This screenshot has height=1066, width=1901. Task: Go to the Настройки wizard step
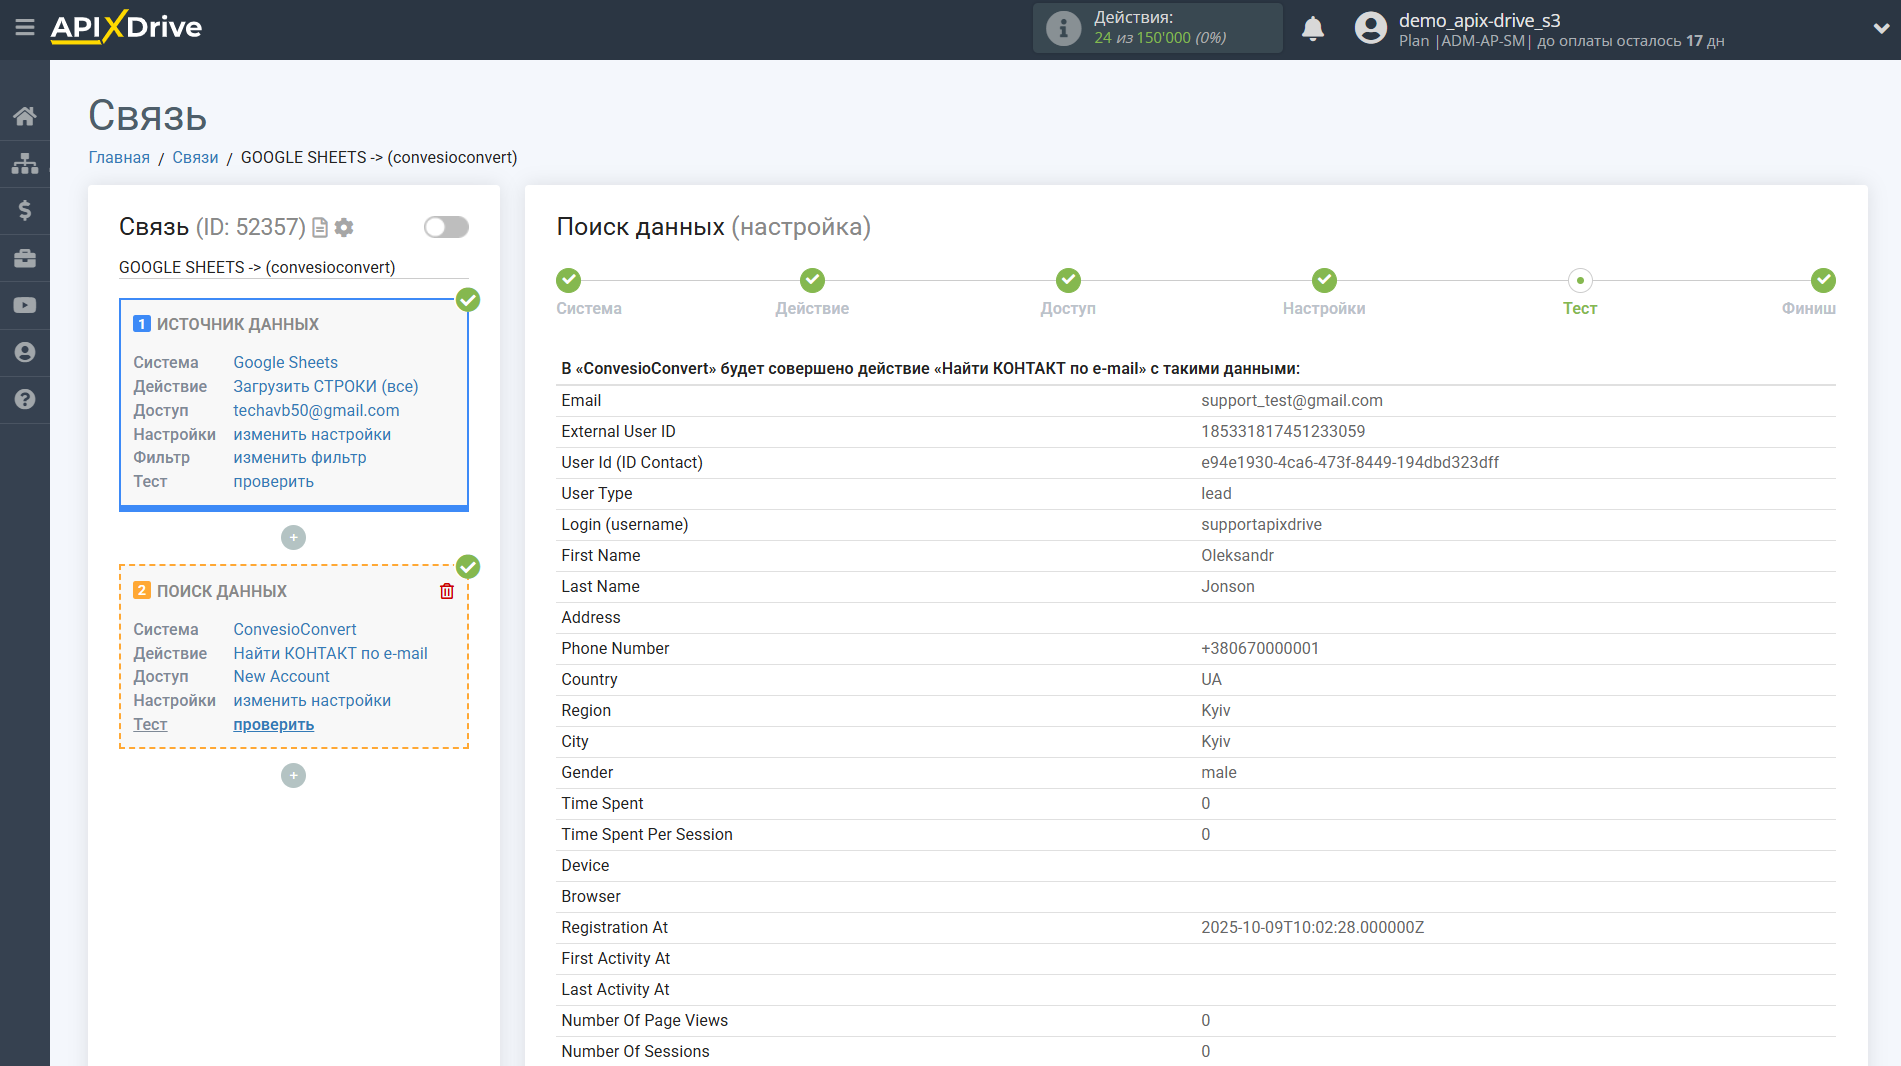tap(1323, 281)
